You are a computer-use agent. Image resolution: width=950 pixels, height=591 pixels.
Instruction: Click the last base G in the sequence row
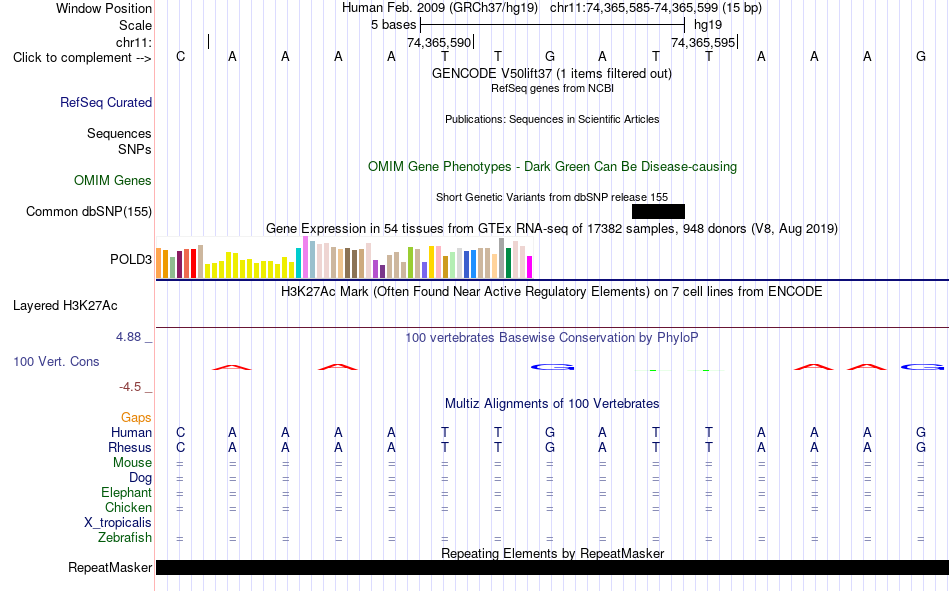[921, 56]
